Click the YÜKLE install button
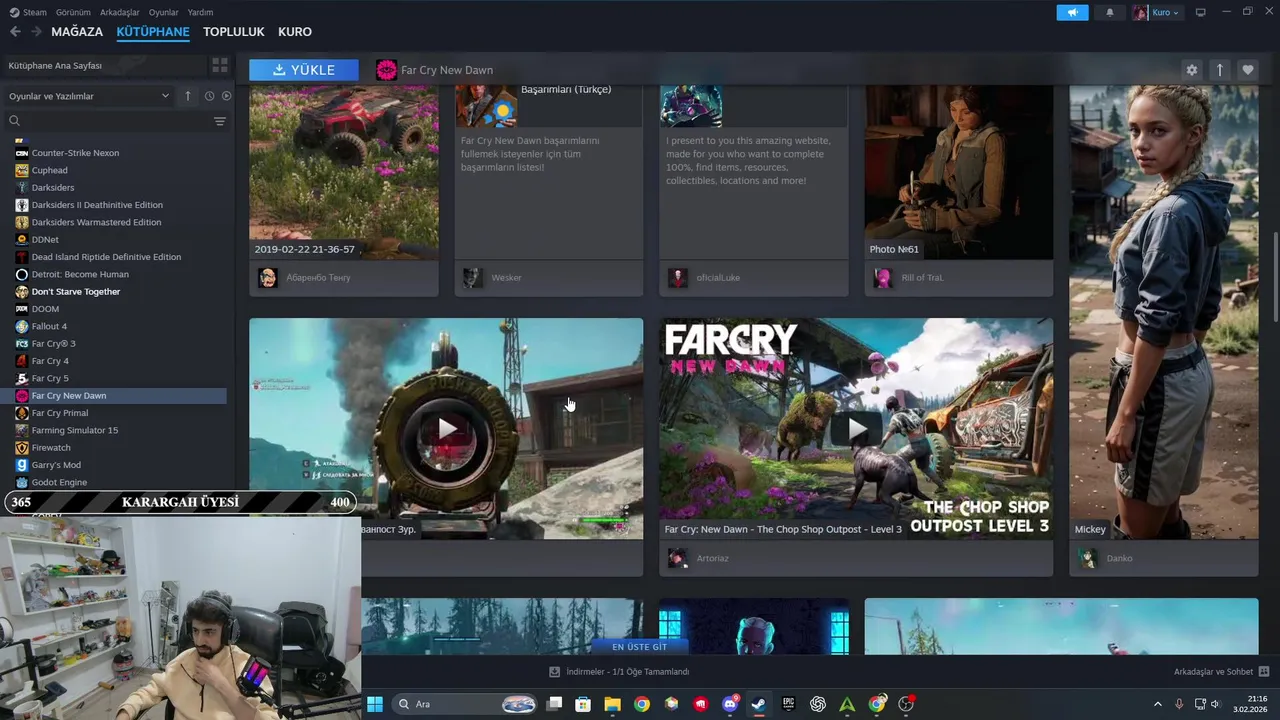The image size is (1280, 720). (x=304, y=70)
